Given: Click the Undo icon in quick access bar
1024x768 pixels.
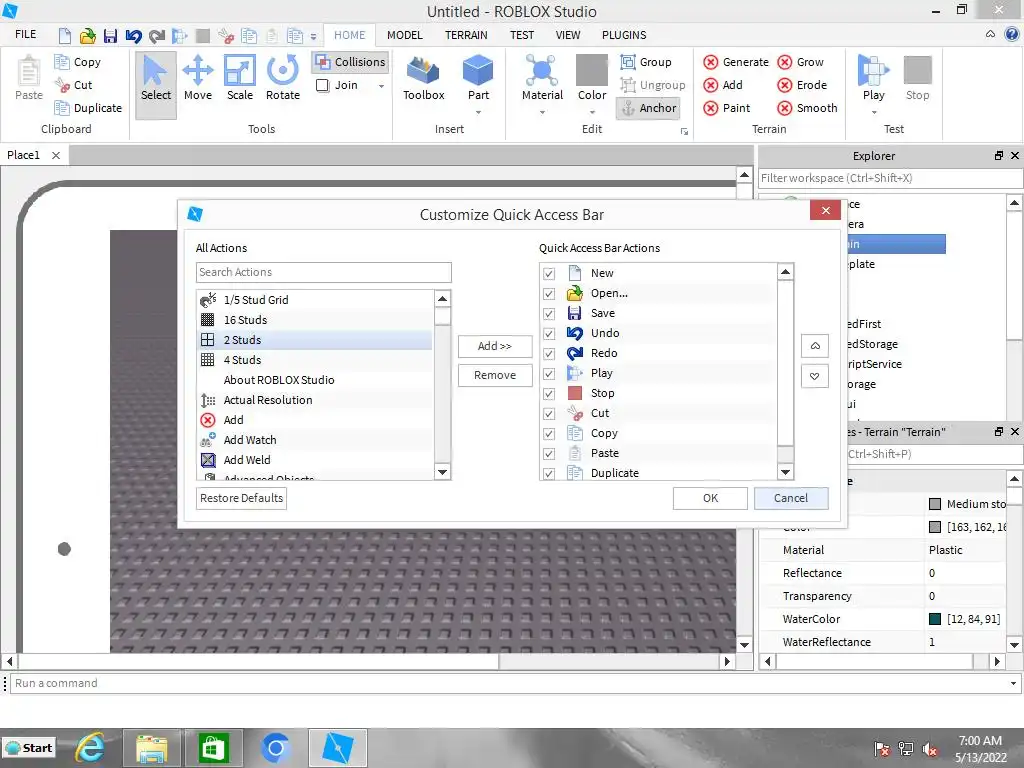Looking at the screenshot, I should [x=133, y=35].
